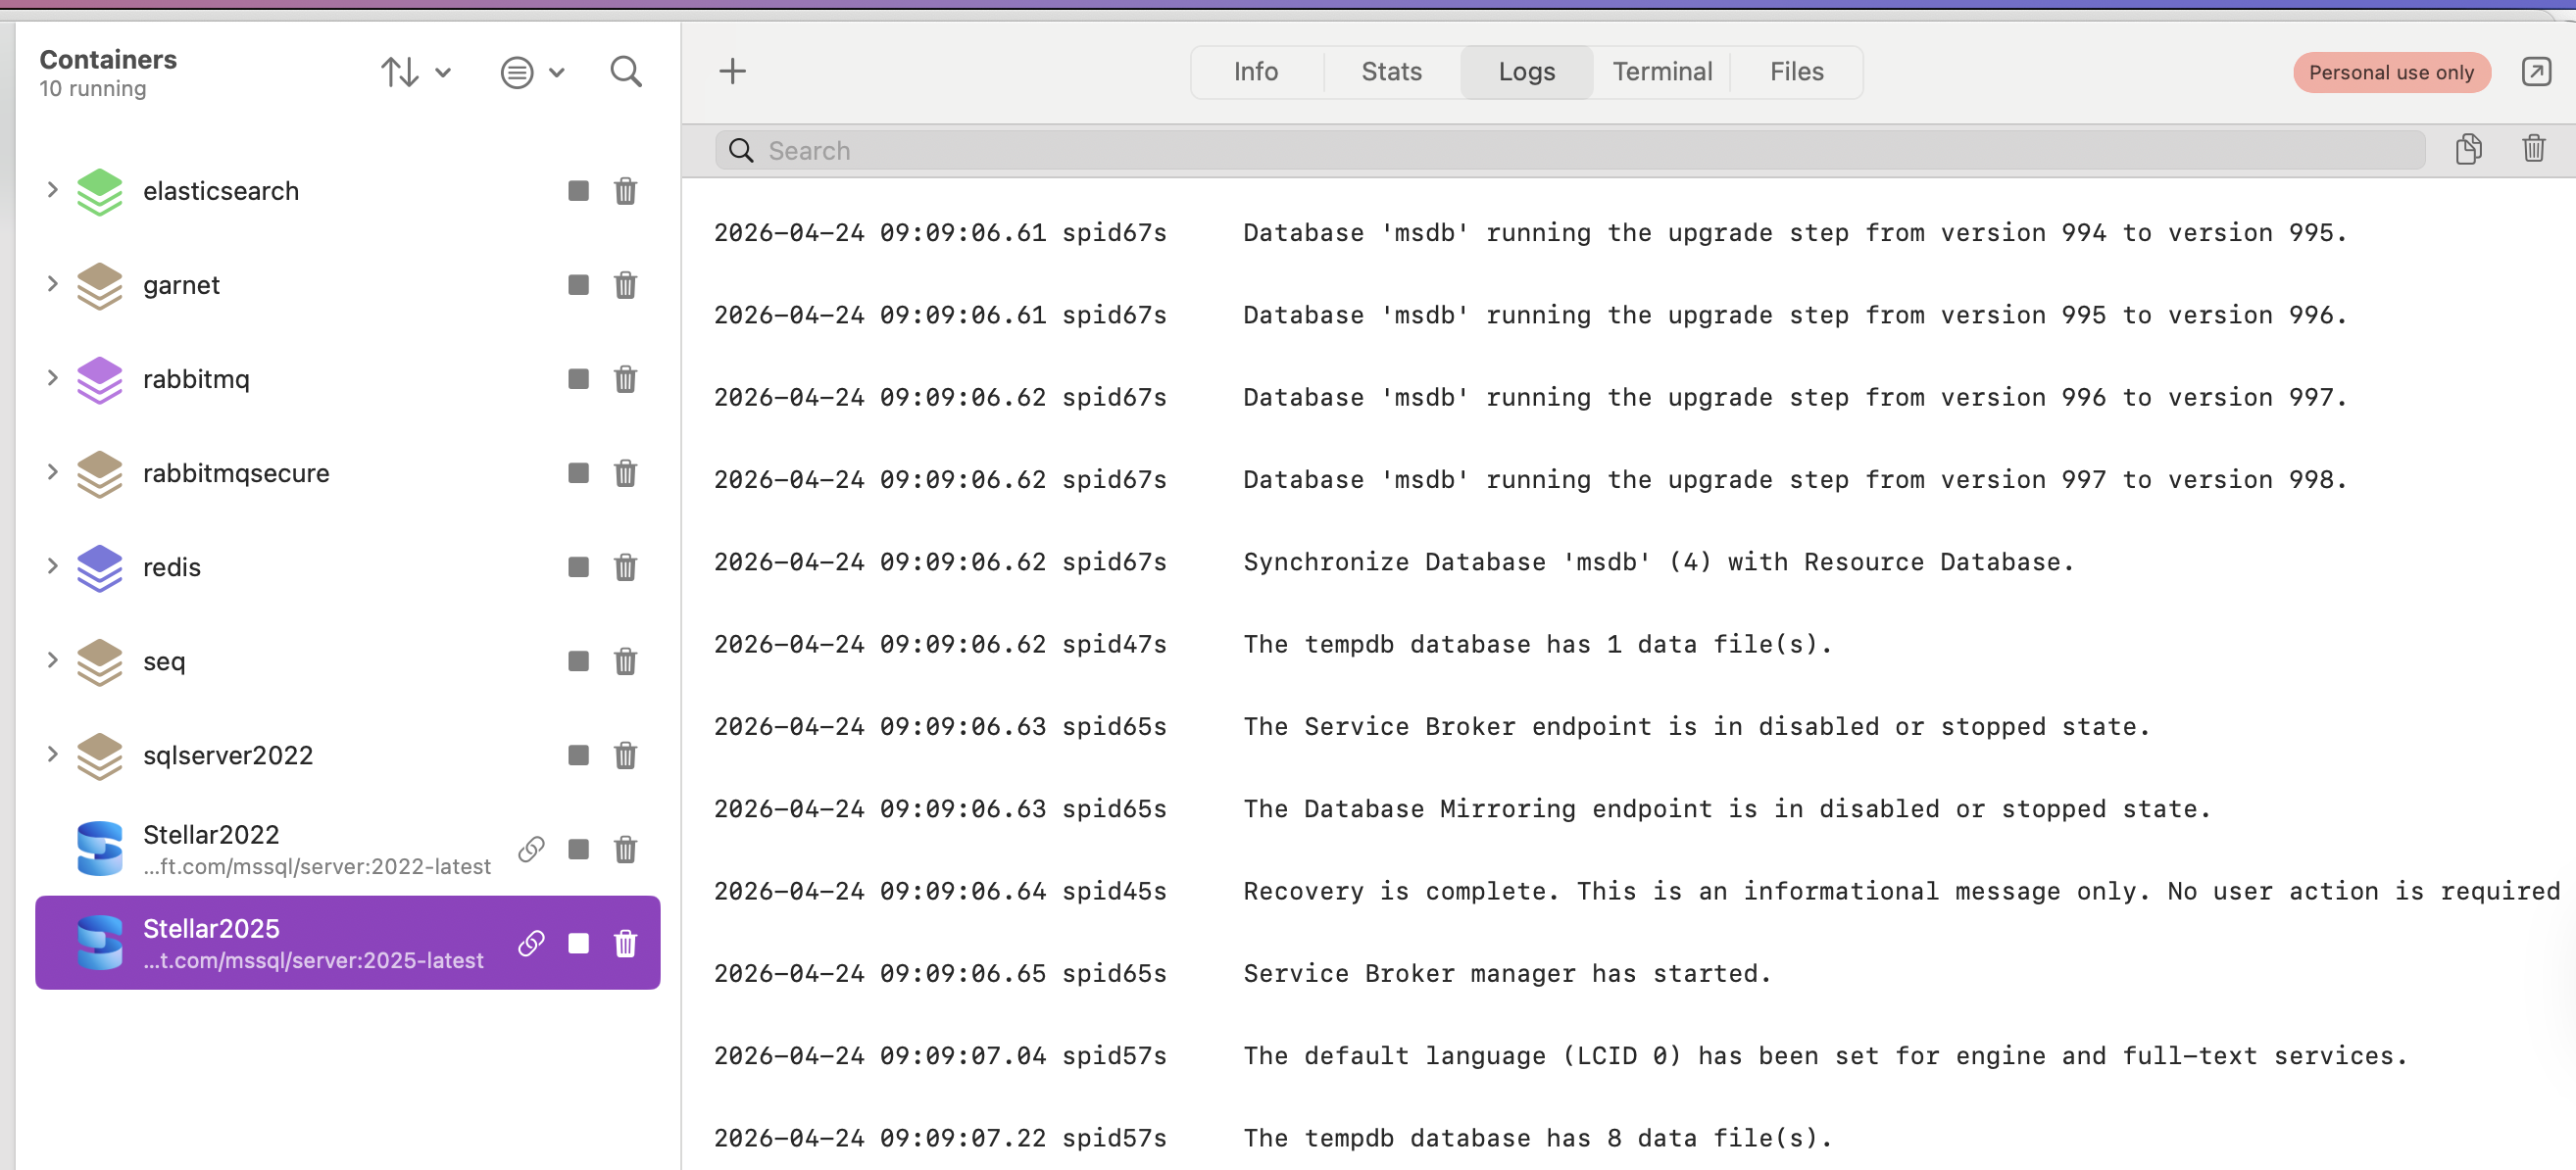Select the Stellar2022 container row
Image resolution: width=2576 pixels, height=1170 pixels.
click(x=347, y=849)
